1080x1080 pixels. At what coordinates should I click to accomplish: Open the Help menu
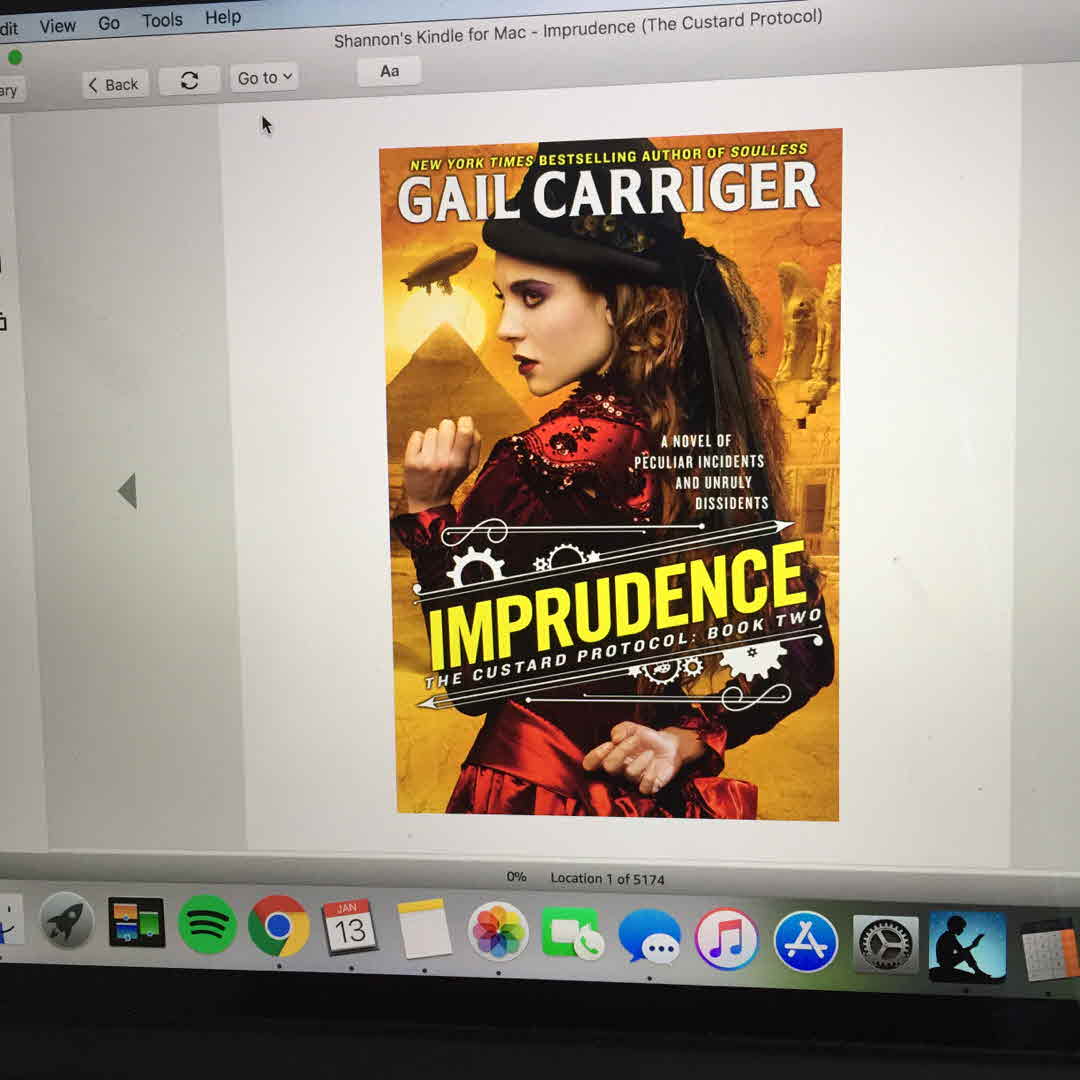[x=223, y=17]
